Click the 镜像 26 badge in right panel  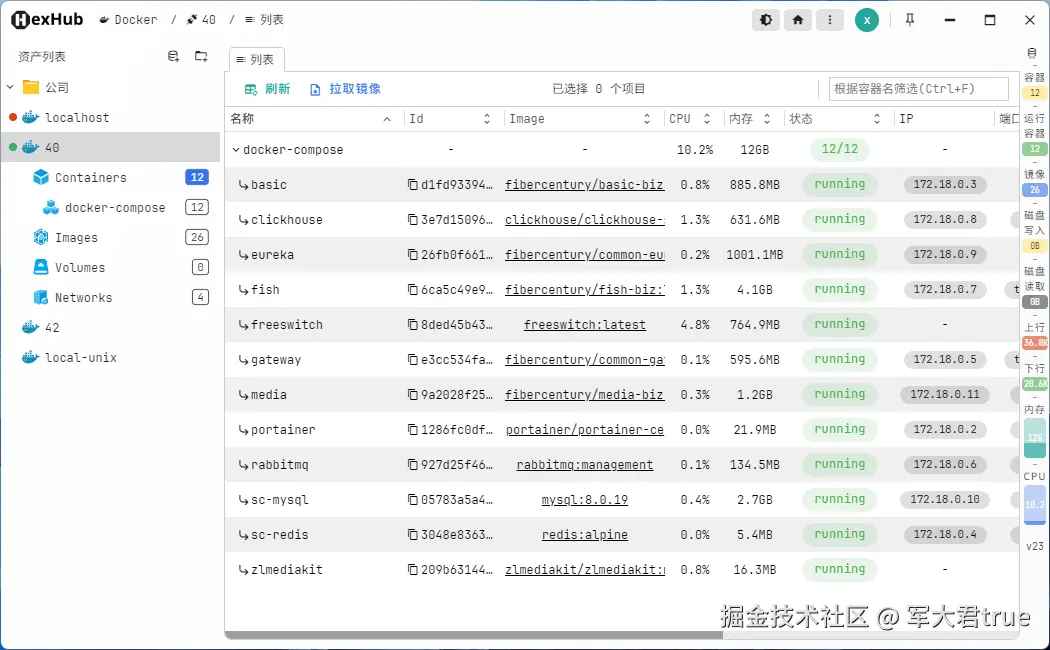pyautogui.click(x=1035, y=190)
